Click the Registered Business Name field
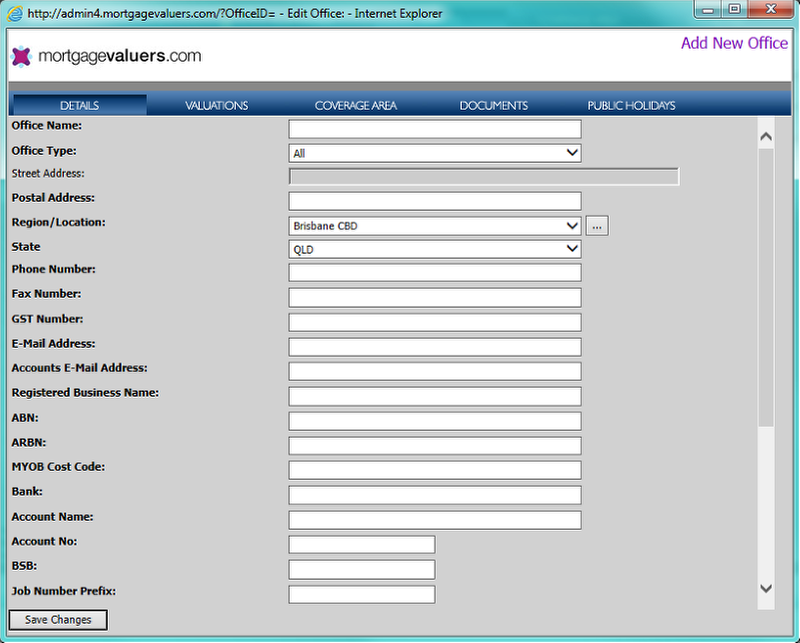800x643 pixels. [435, 397]
